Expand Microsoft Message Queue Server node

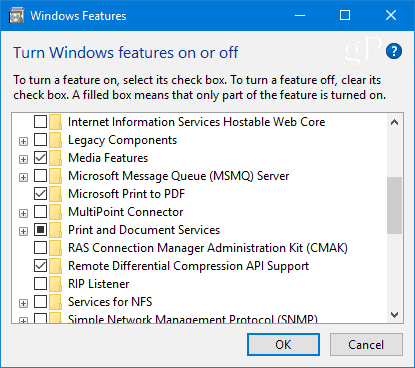click(x=23, y=178)
